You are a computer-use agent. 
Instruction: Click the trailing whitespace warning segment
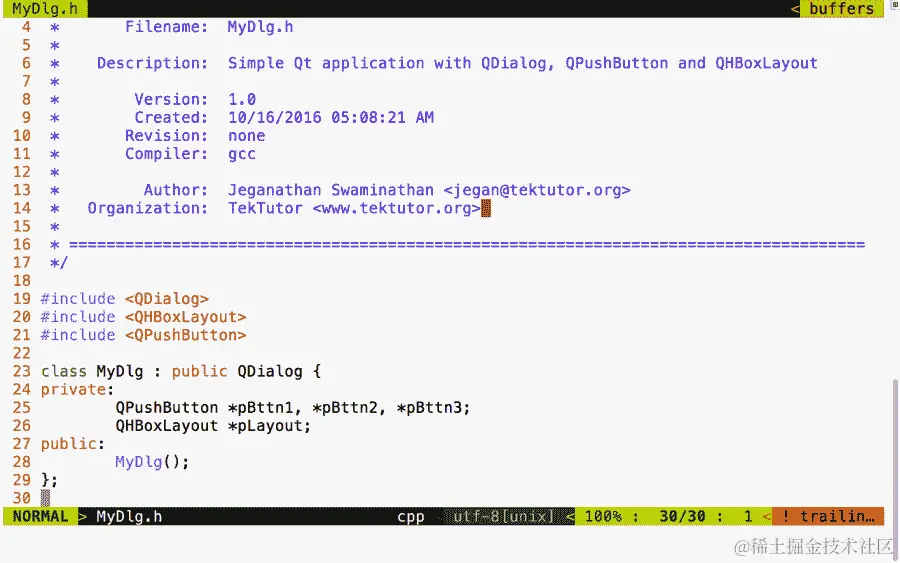pyautogui.click(x=828, y=517)
